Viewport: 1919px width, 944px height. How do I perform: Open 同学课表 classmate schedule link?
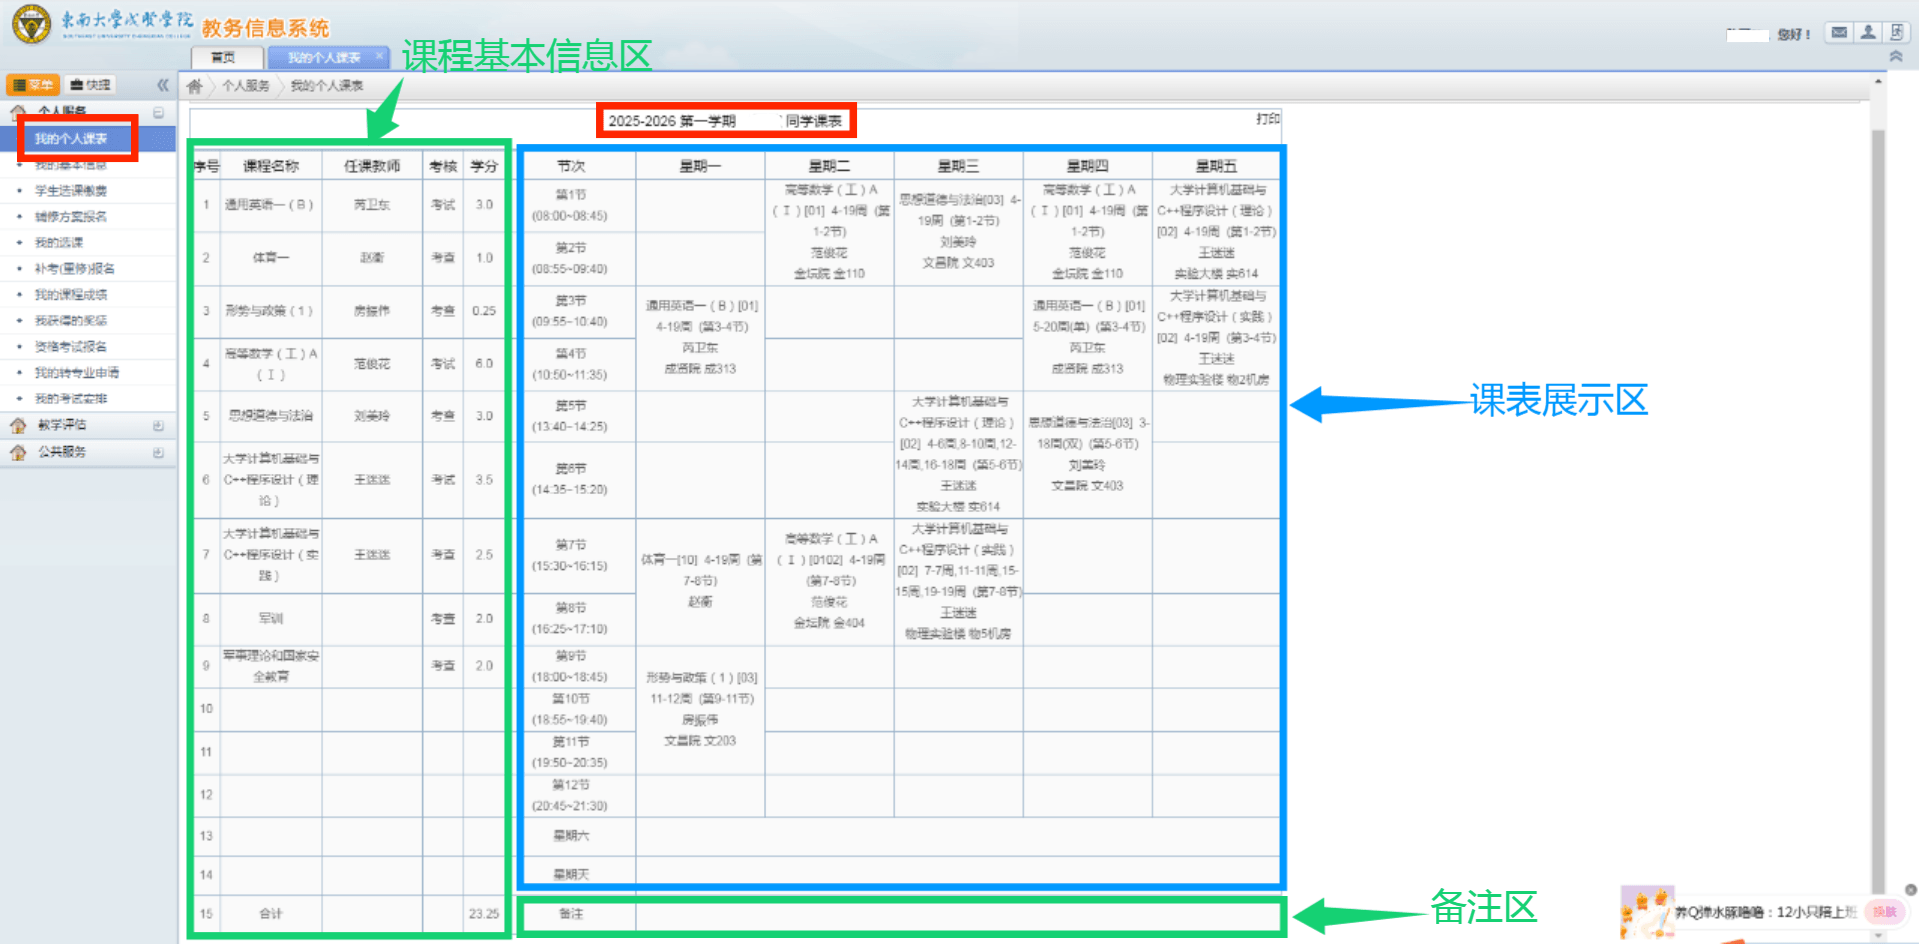[x=813, y=121]
